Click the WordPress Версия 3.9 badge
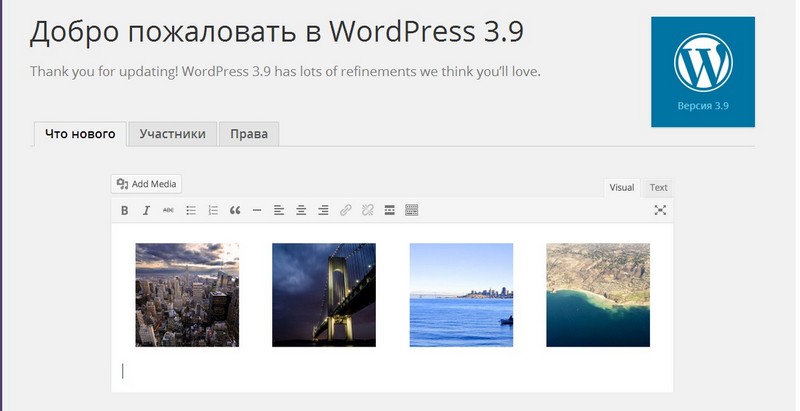Image resolution: width=800 pixels, height=411 pixels. click(x=703, y=72)
